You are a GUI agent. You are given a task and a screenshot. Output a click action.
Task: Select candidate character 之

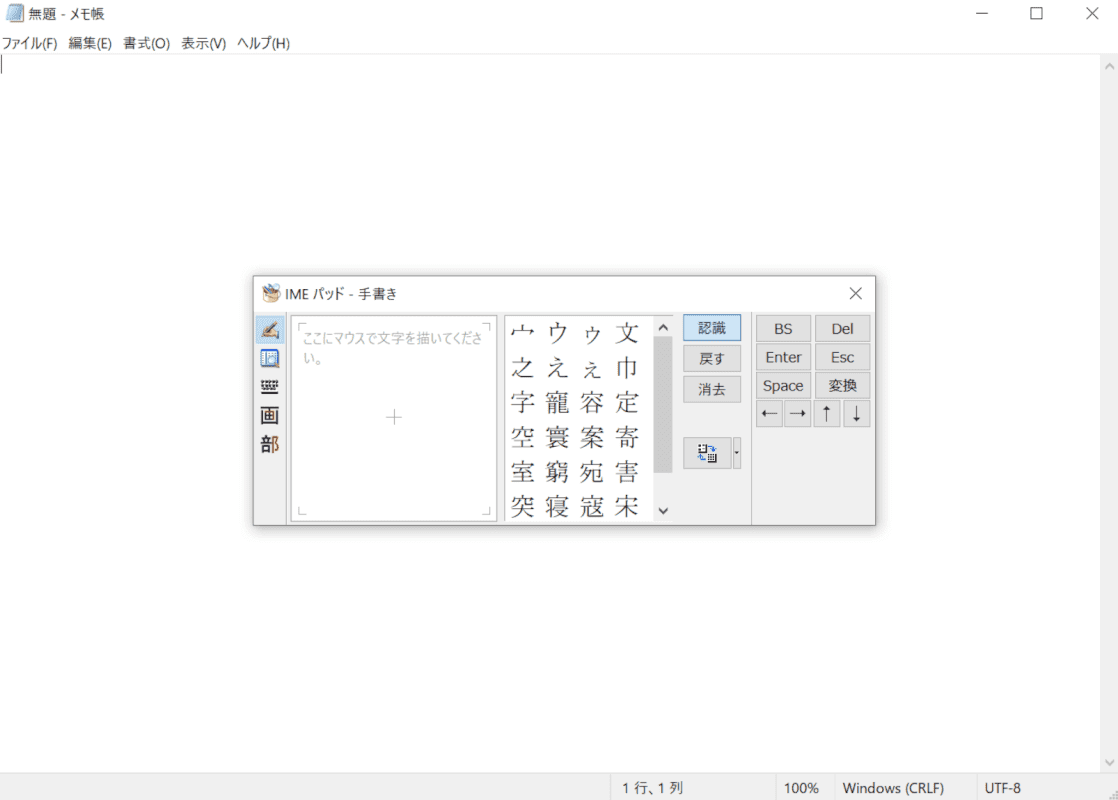click(x=523, y=368)
